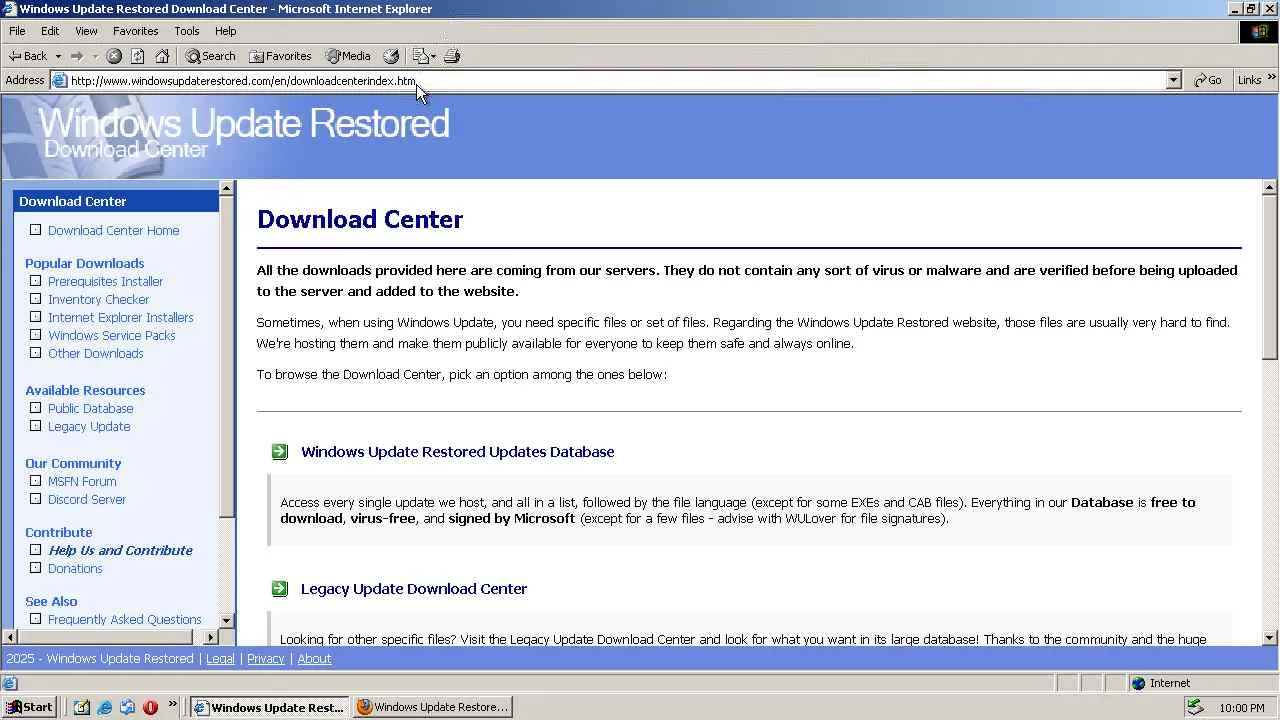The image size is (1280, 720).
Task: Visit the MSFN Forum link
Action: (x=82, y=482)
